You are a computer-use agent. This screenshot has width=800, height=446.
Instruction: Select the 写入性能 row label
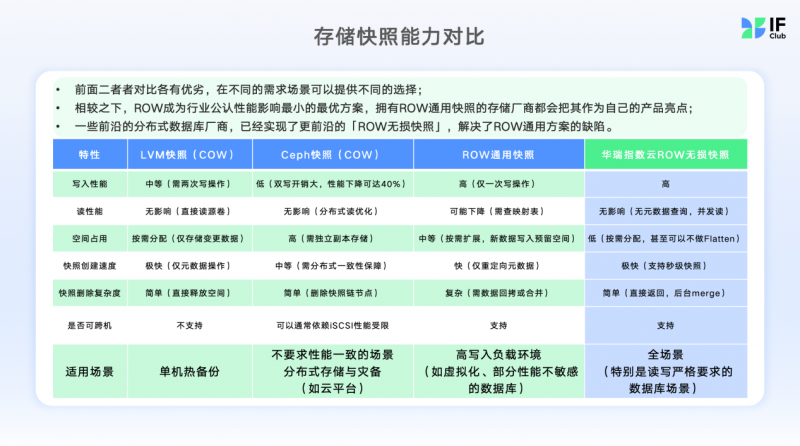tap(90, 184)
